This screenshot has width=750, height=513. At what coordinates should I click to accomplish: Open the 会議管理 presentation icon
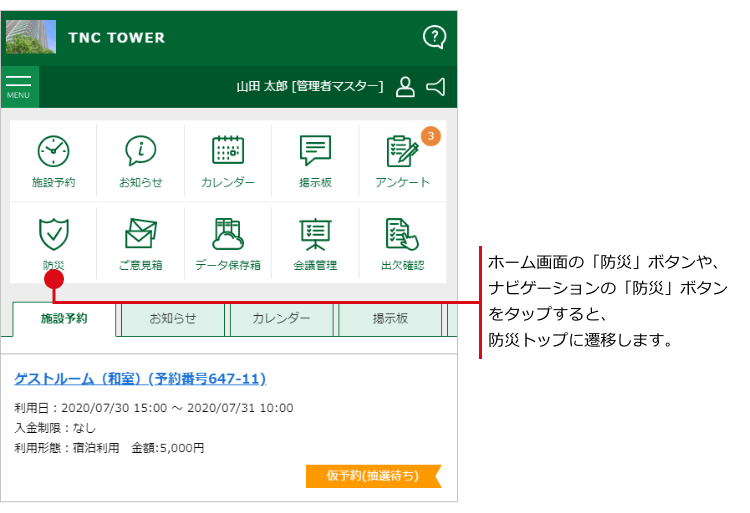315,234
